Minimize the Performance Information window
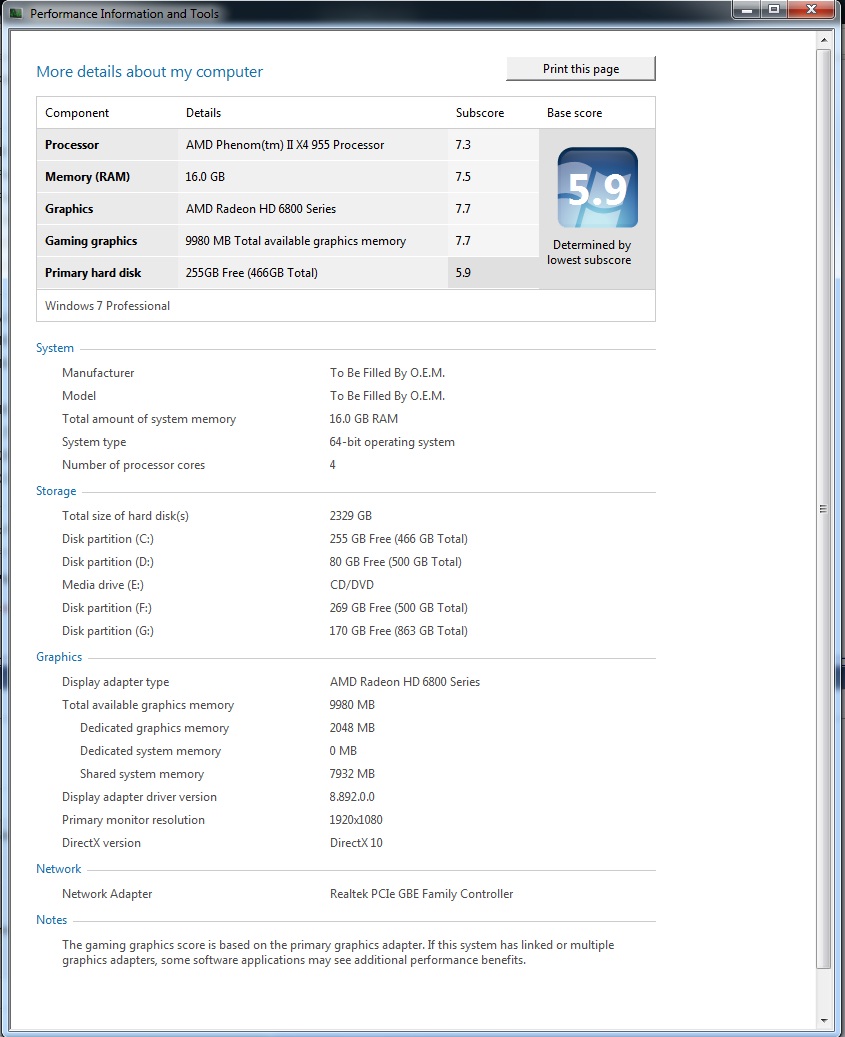 746,10
